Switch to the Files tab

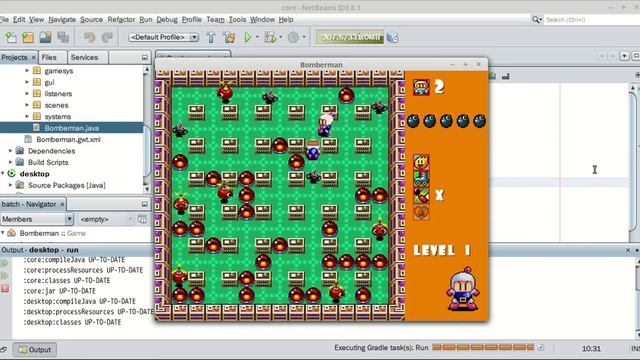[x=49, y=58]
